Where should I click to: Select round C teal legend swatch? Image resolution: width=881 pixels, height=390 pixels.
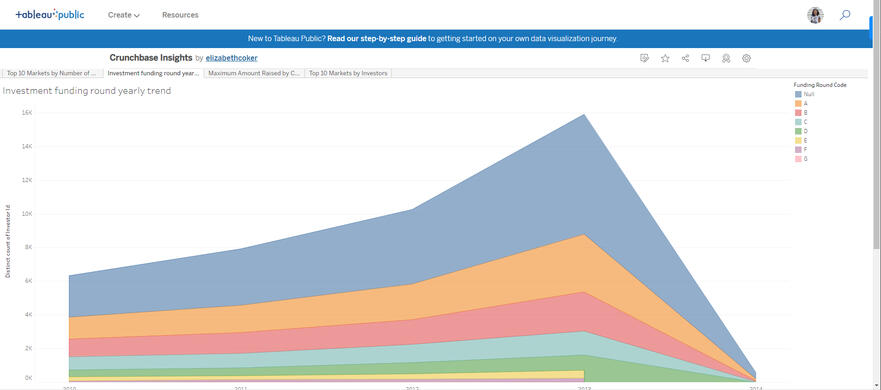coord(797,122)
